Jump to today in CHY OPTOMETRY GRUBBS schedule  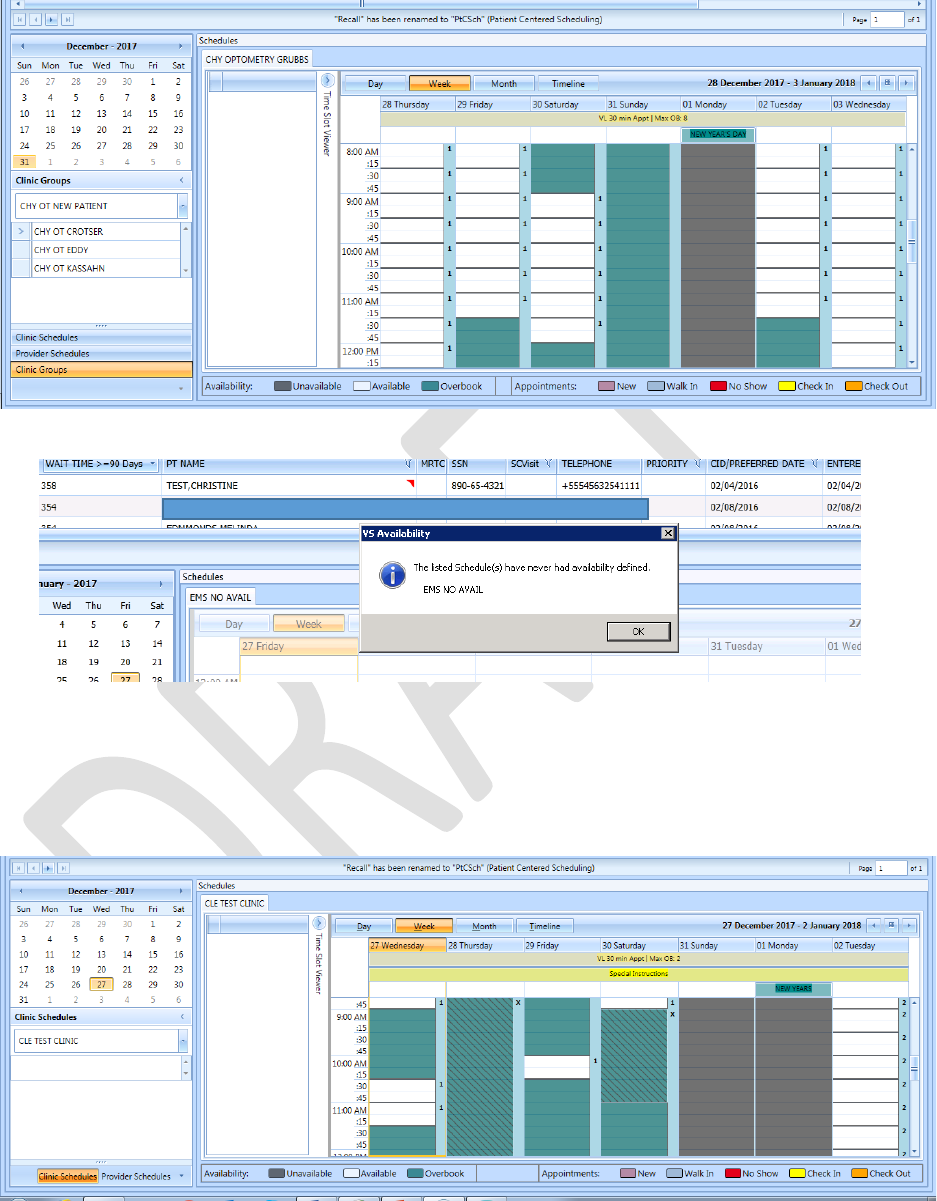point(887,83)
